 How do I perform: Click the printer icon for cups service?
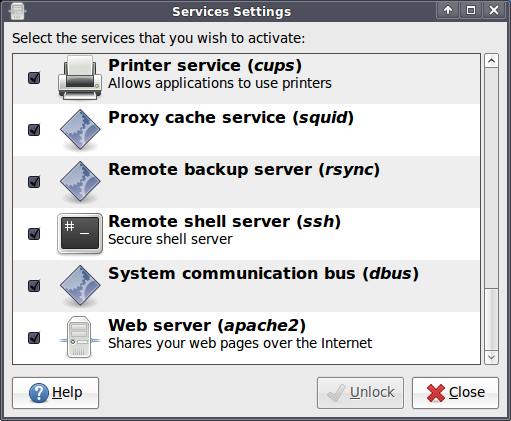(x=80, y=78)
